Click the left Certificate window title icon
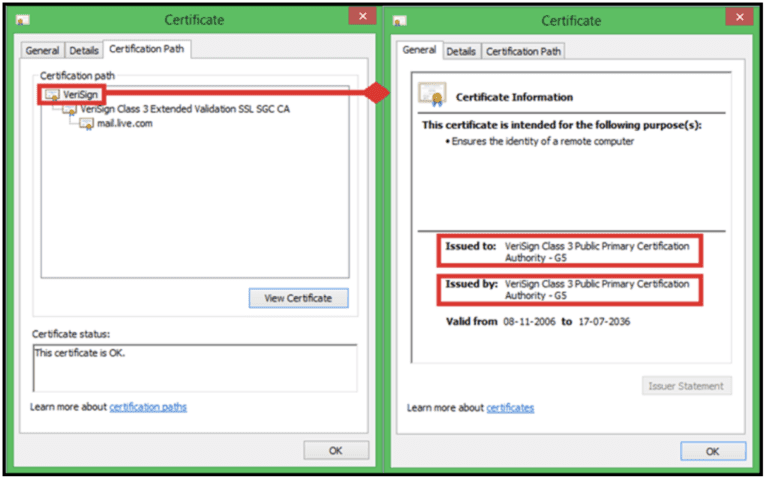 coord(23,21)
